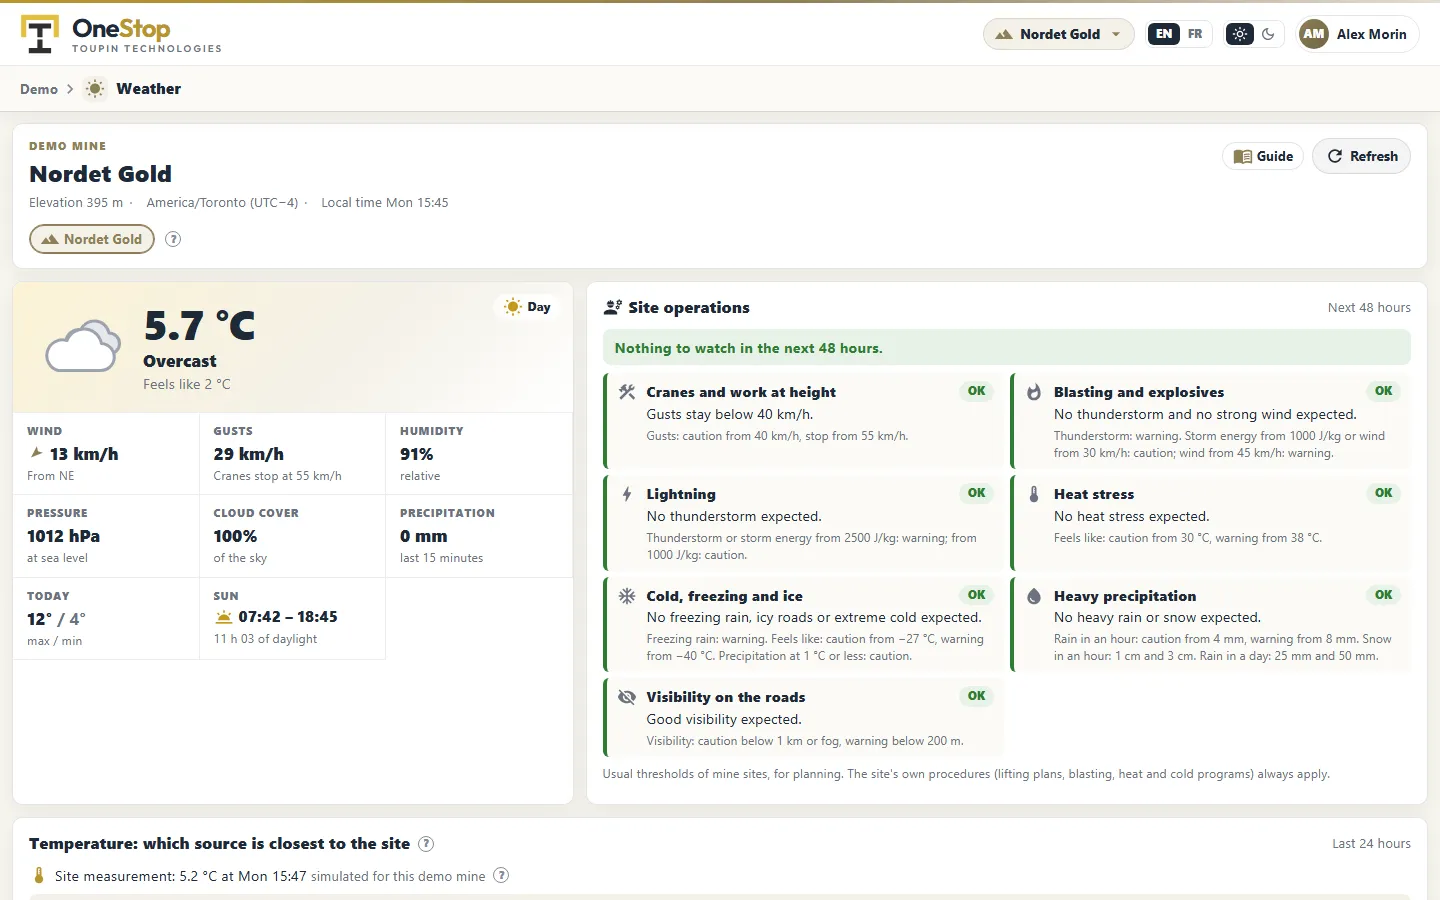Click the Cold, freezing and ice snowflake icon
This screenshot has width=1440, height=900.
627,596
